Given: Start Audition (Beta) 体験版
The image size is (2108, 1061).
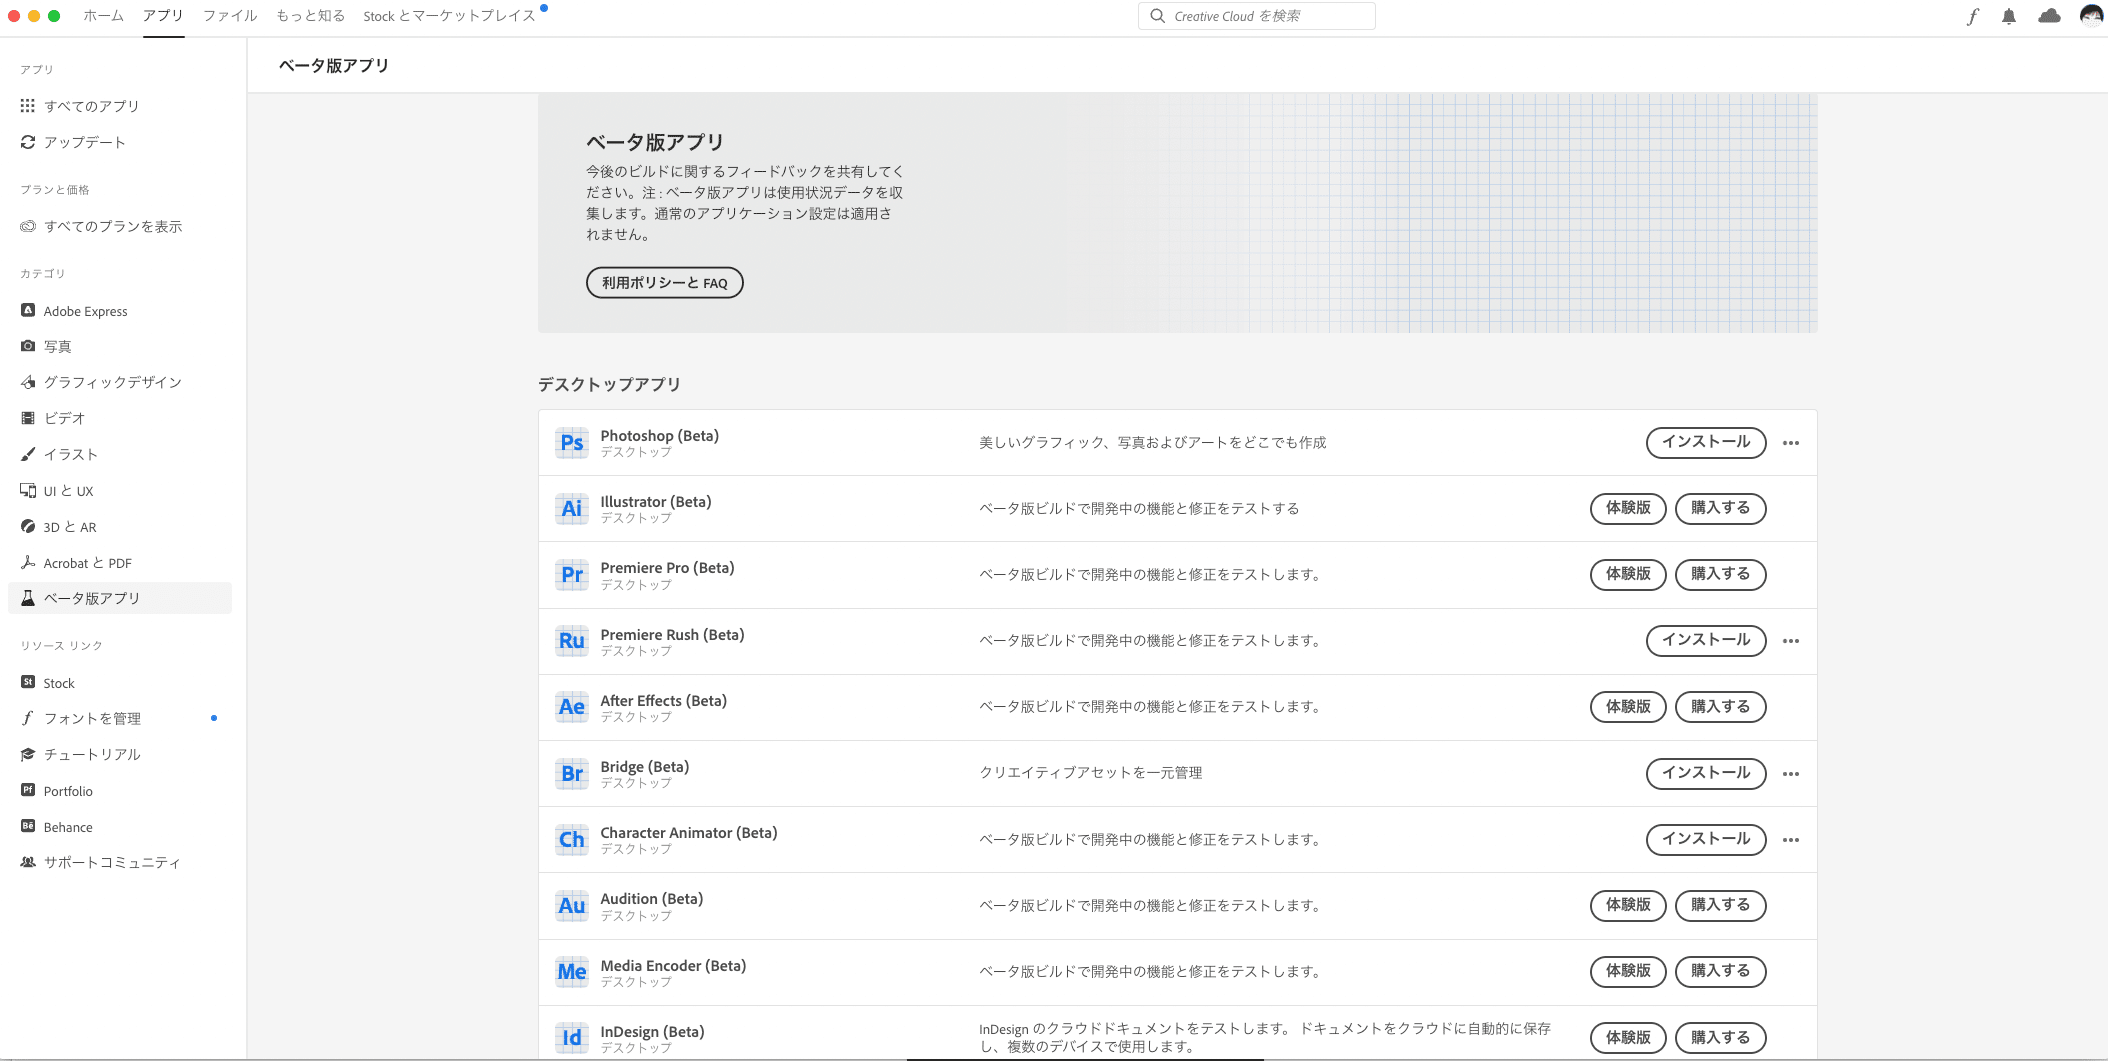Looking at the screenshot, I should 1628,905.
